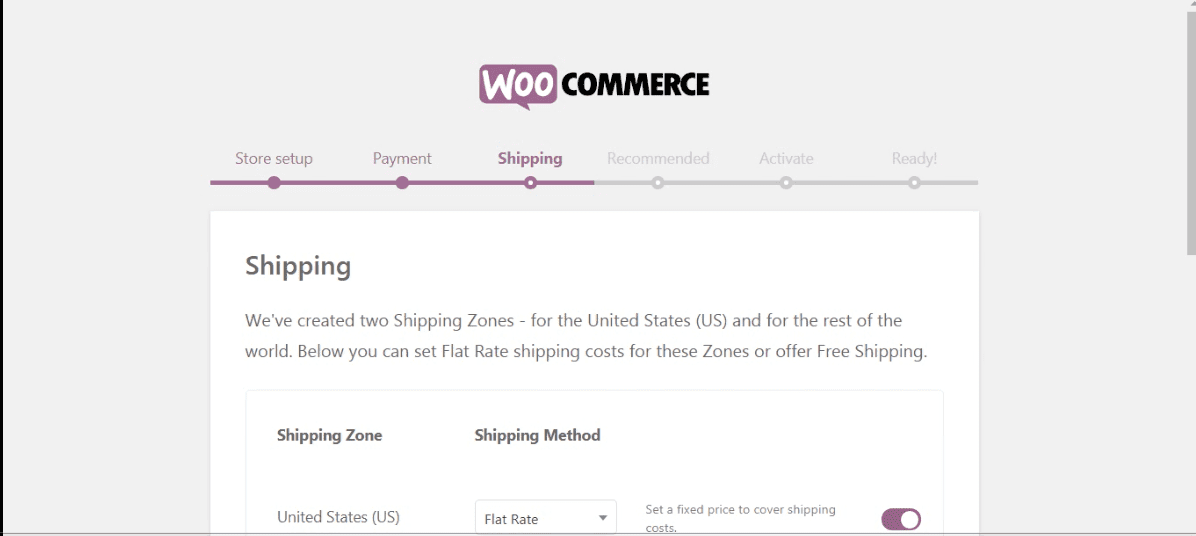Click the Shipping step dot
Image resolution: width=1196 pixels, height=536 pixels.
(530, 183)
